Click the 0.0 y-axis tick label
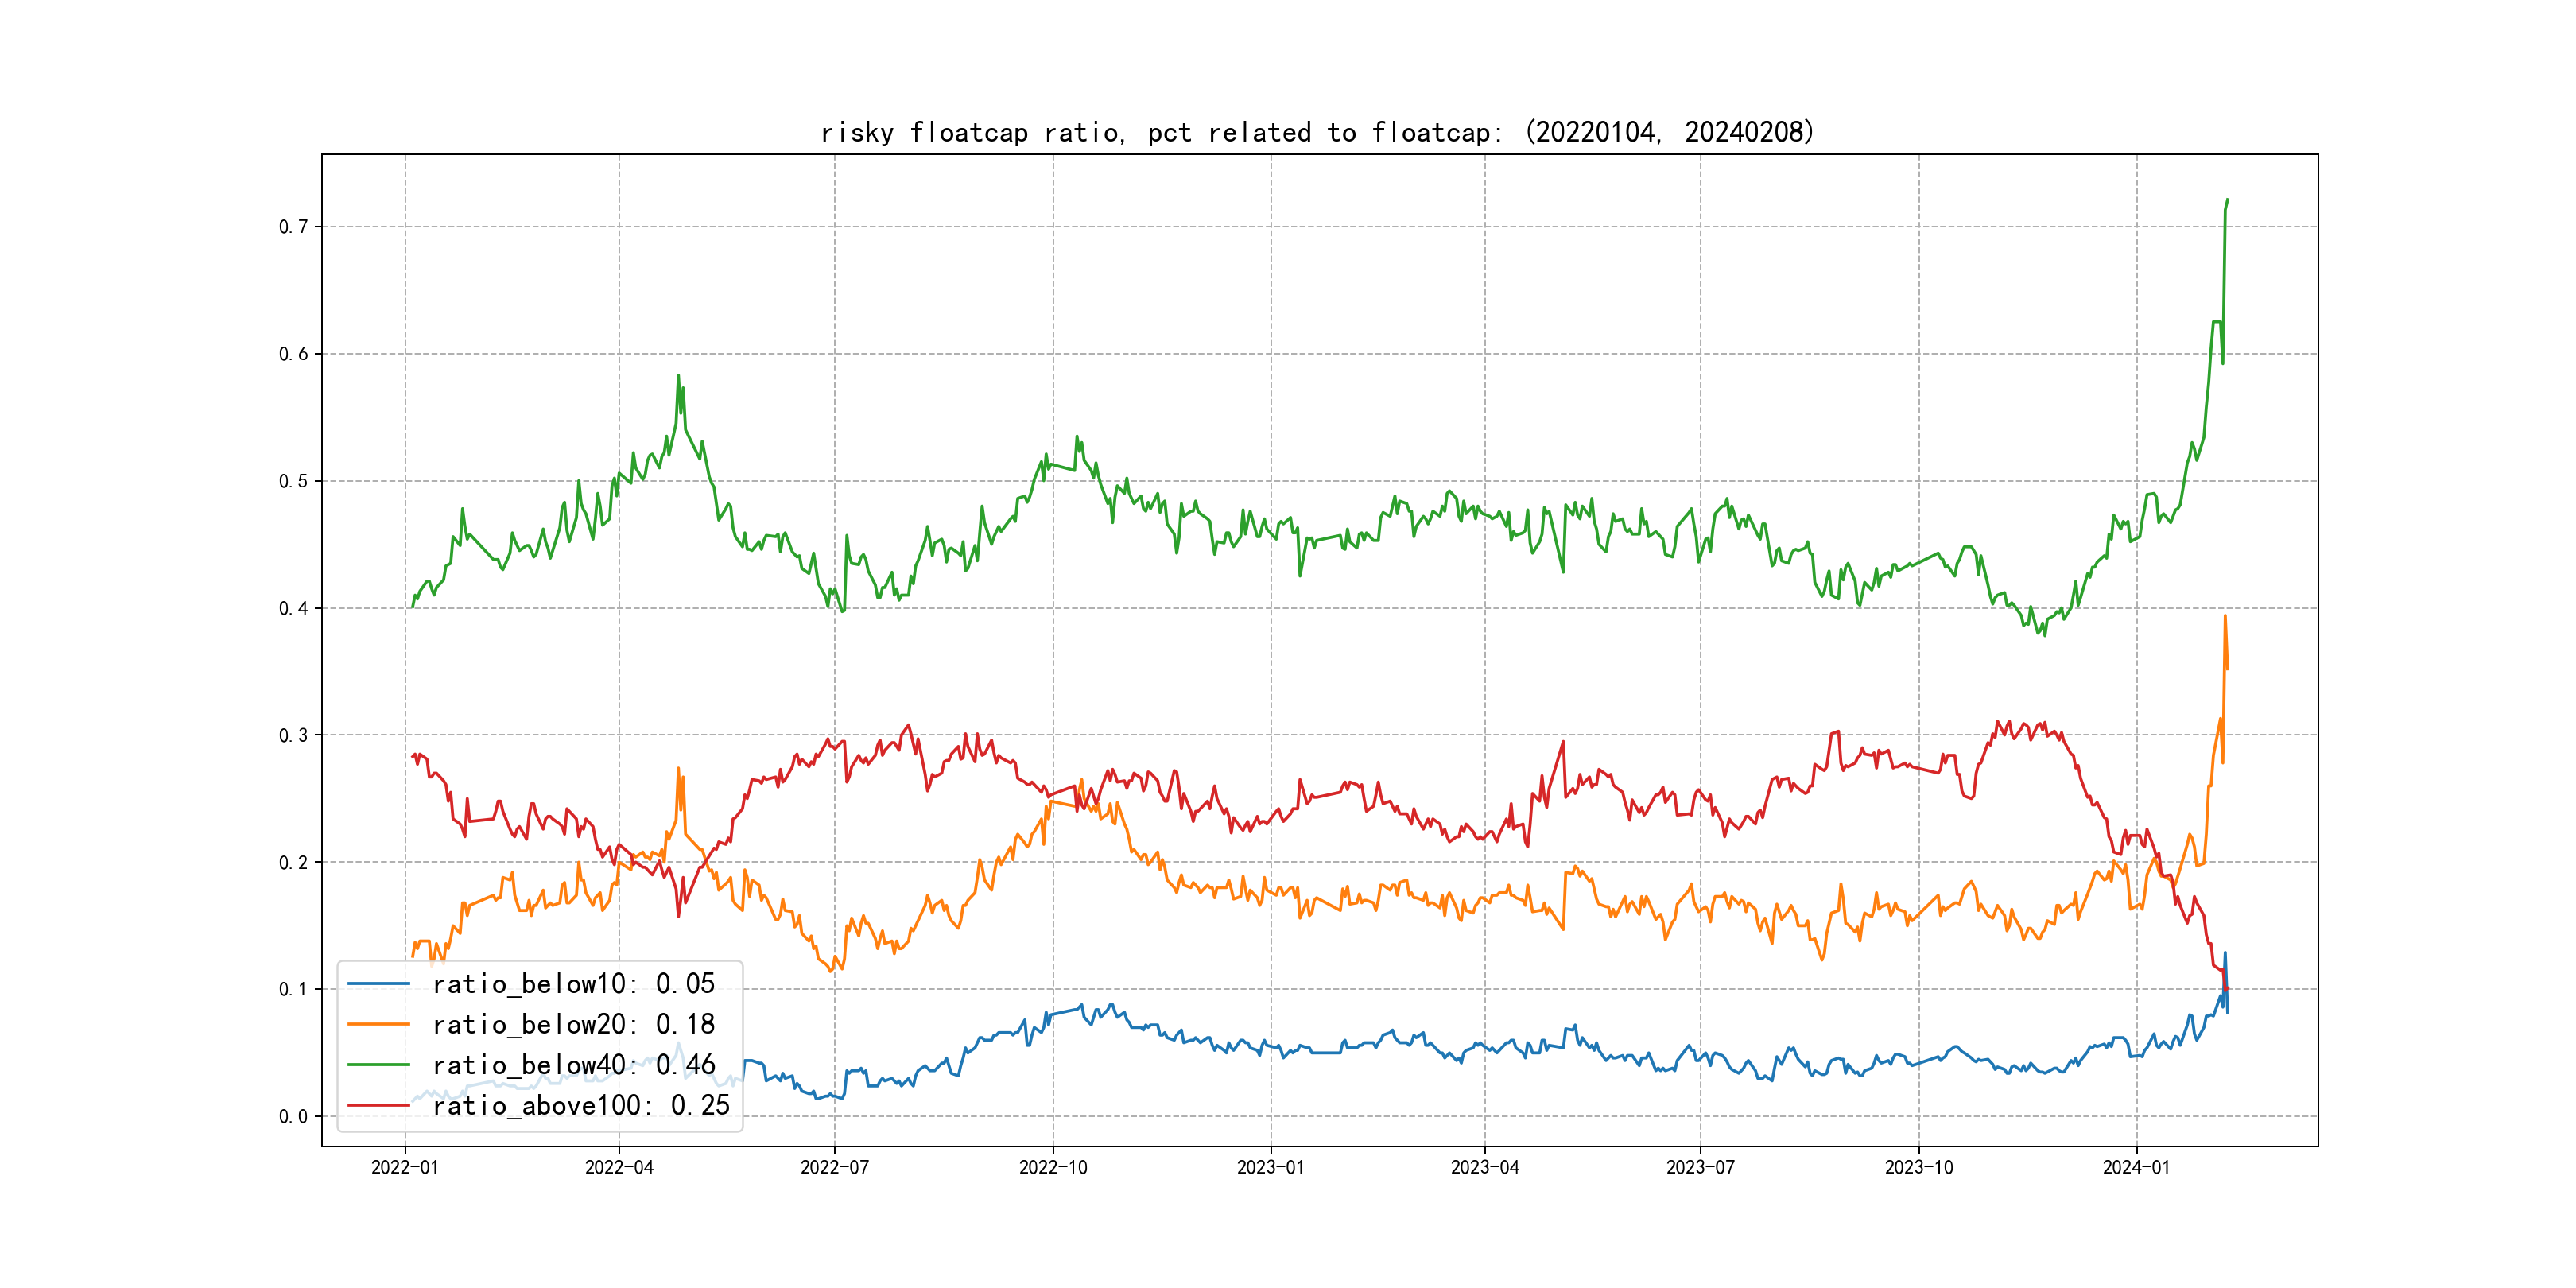Viewport: 2576px width, 1288px height. [293, 1117]
